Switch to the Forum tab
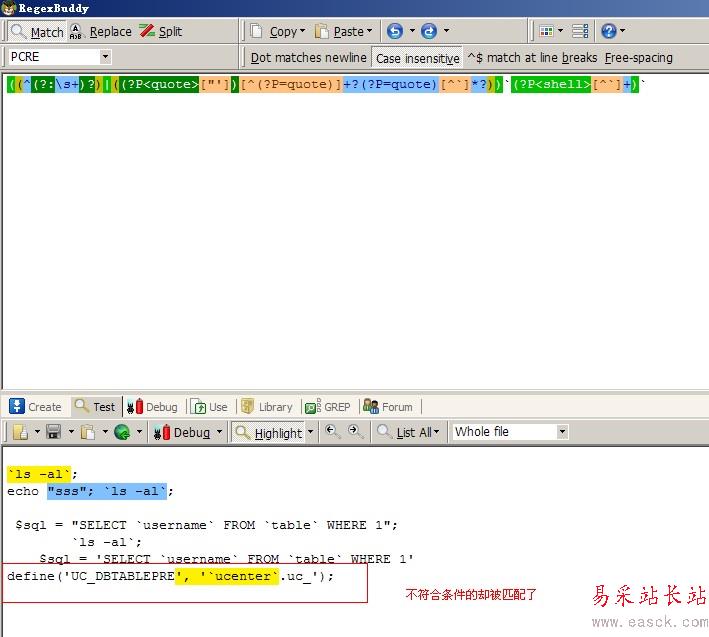 [x=388, y=406]
